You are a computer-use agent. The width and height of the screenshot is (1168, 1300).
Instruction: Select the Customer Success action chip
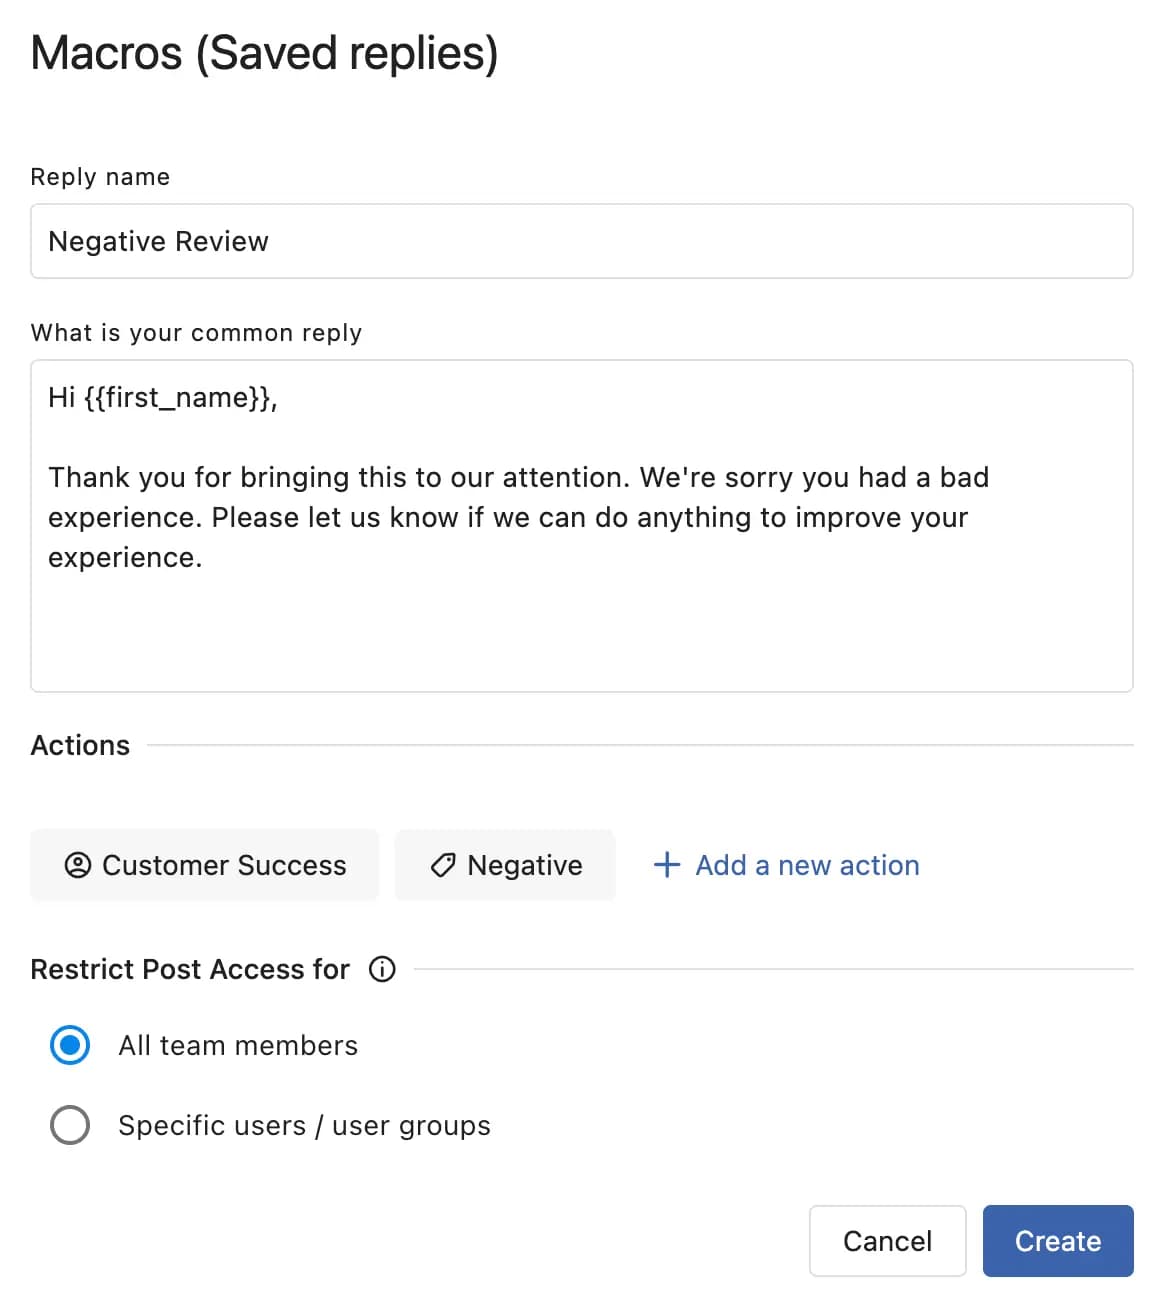click(204, 865)
